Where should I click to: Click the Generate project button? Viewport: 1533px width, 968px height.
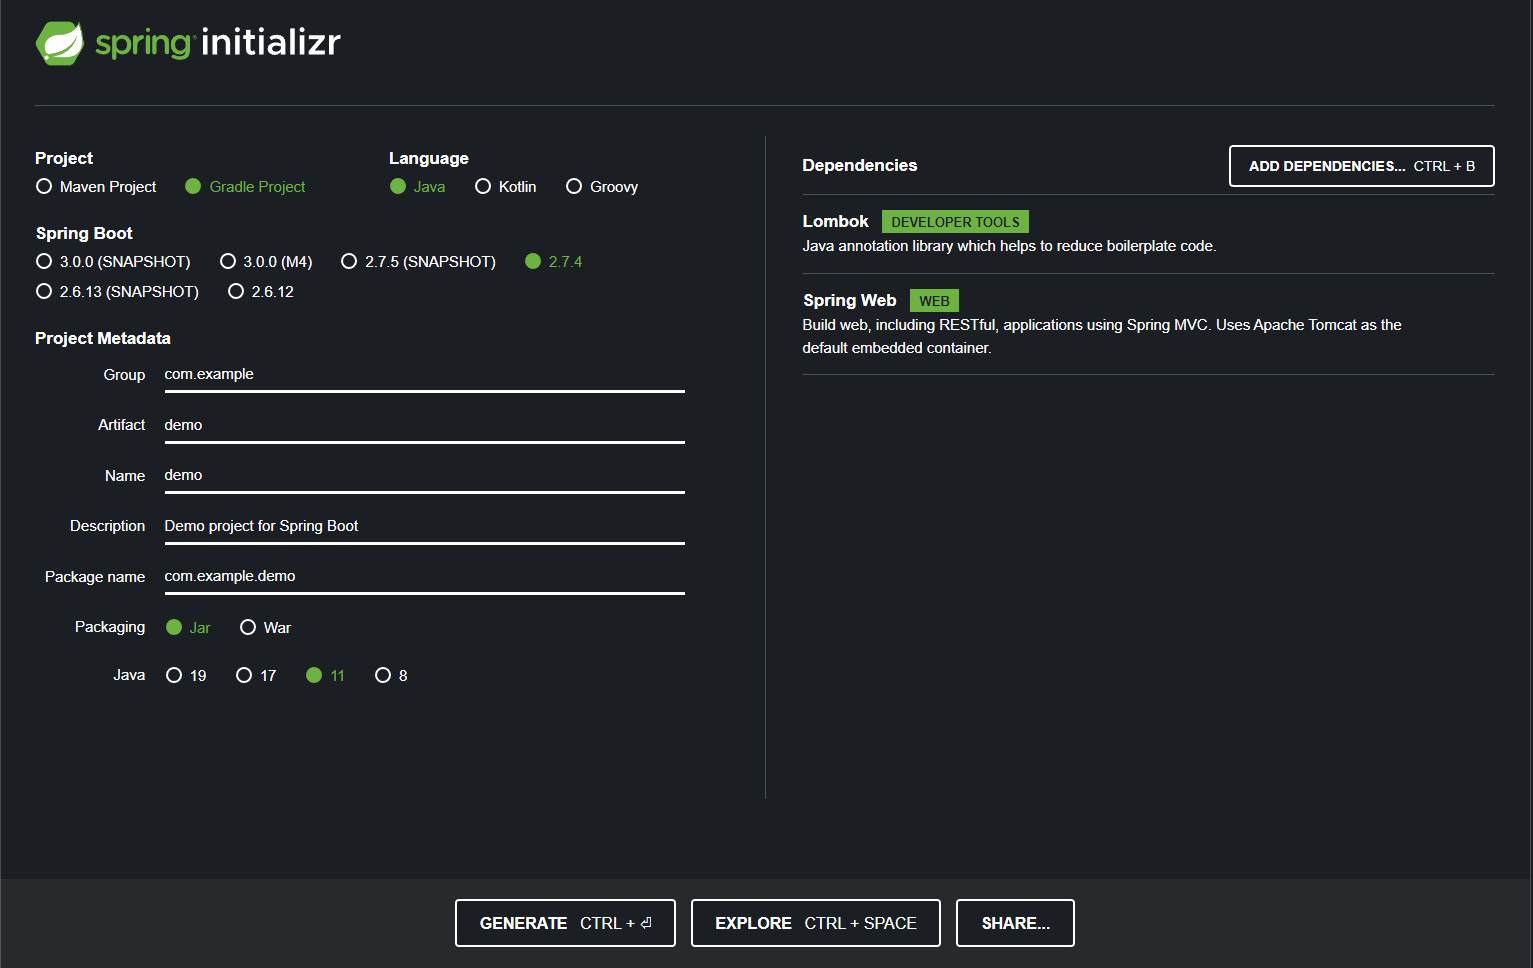[565, 923]
